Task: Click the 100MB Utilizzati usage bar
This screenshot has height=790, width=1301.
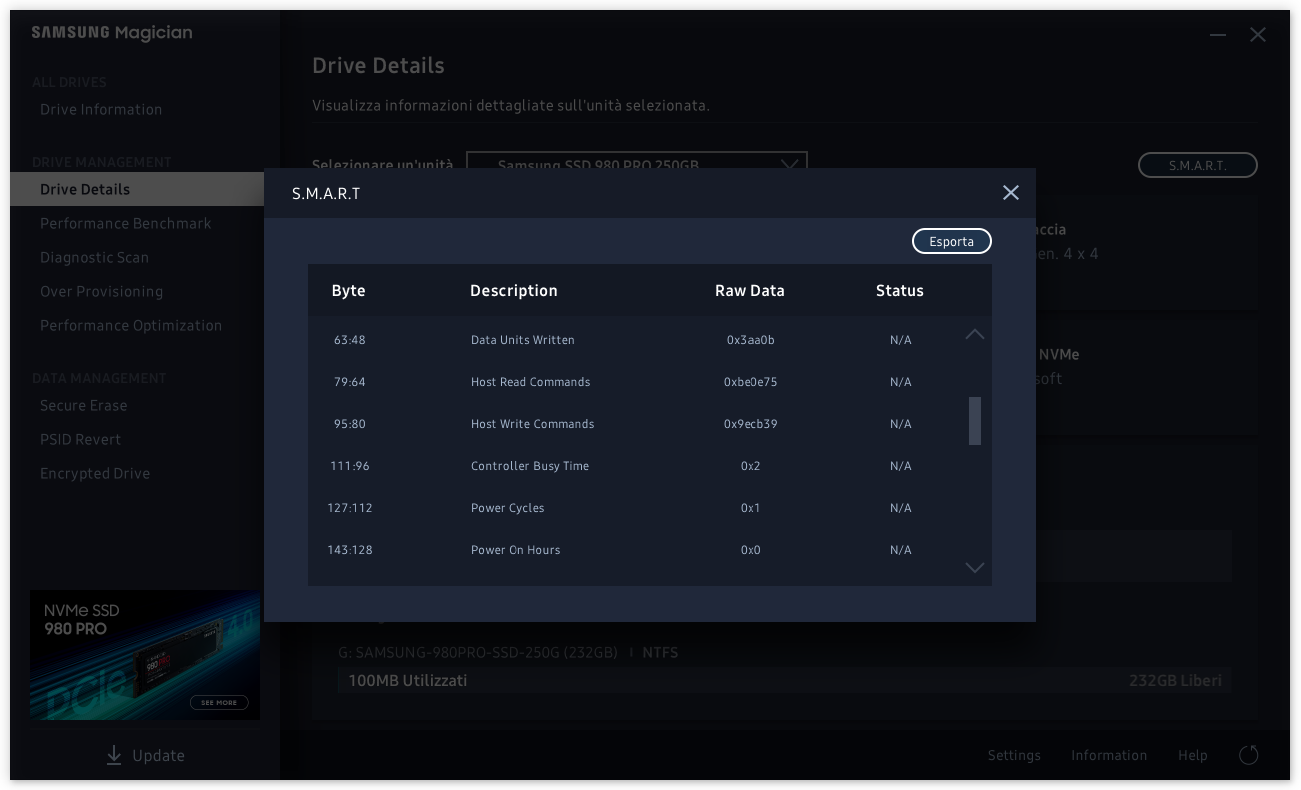Action: coord(784,681)
